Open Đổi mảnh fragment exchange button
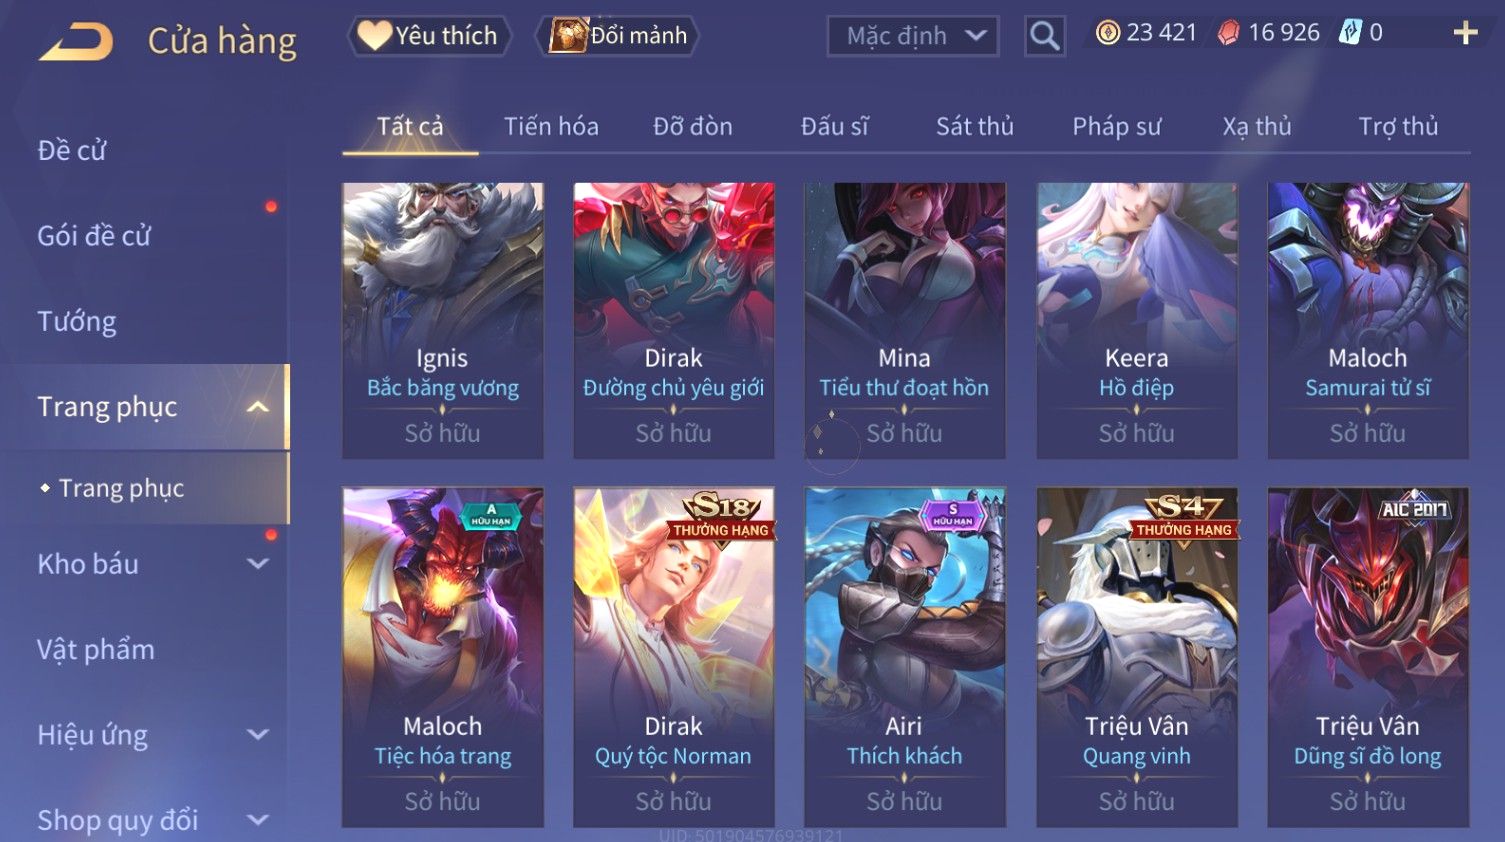This screenshot has height=842, width=1505. point(617,36)
